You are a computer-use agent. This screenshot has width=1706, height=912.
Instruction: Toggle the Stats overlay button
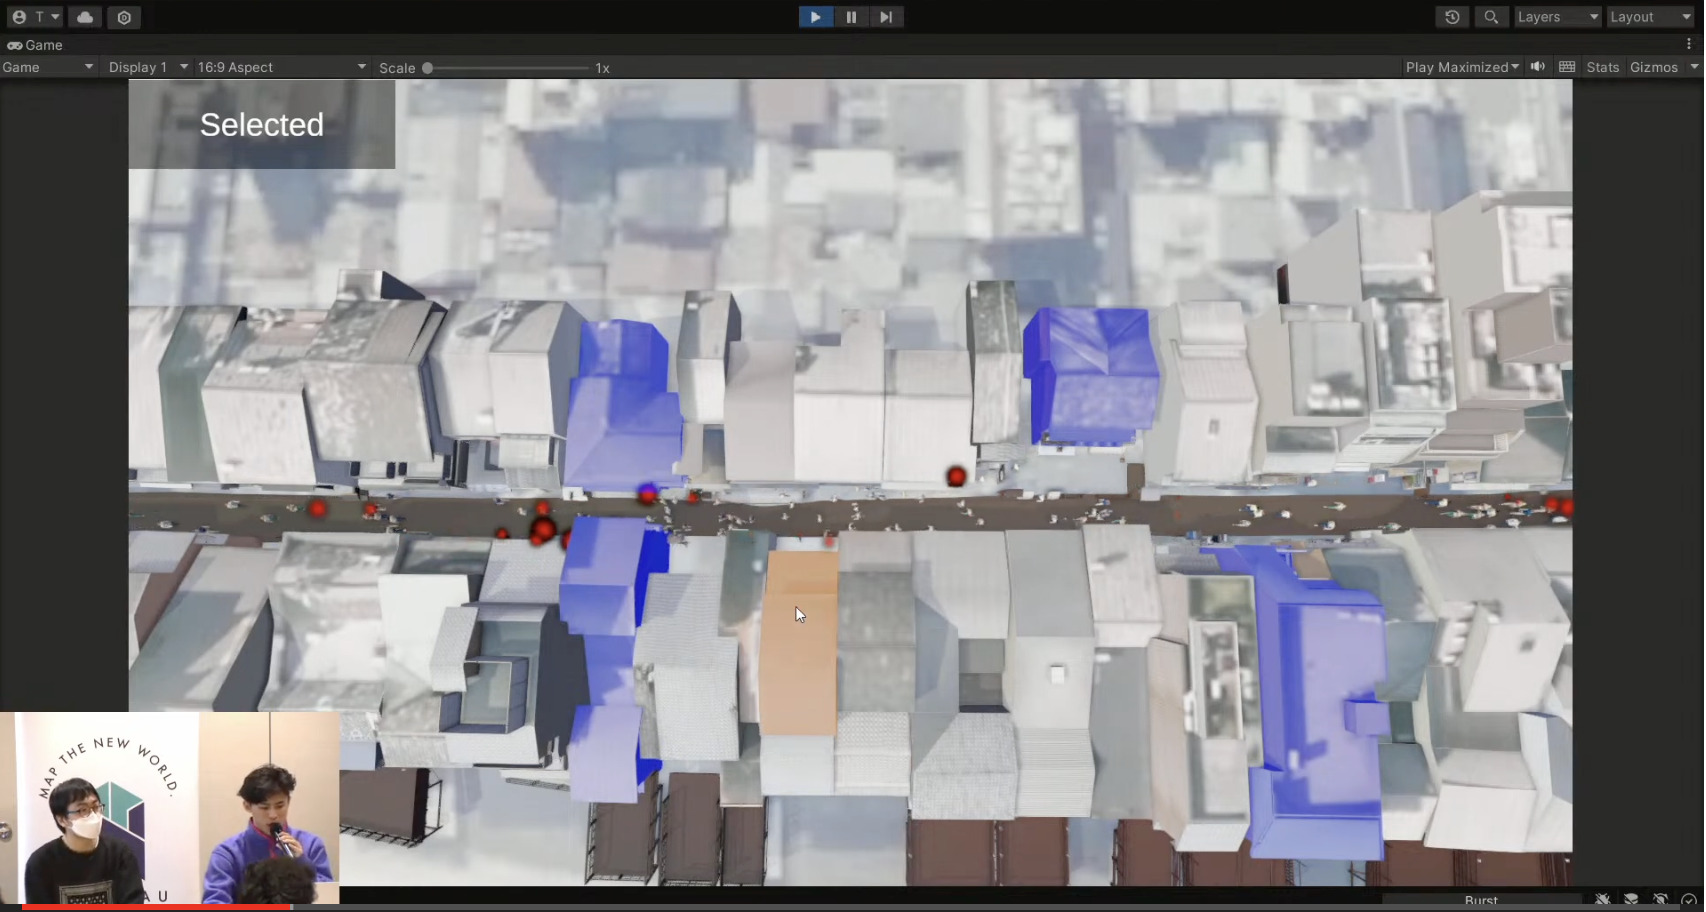[1602, 67]
